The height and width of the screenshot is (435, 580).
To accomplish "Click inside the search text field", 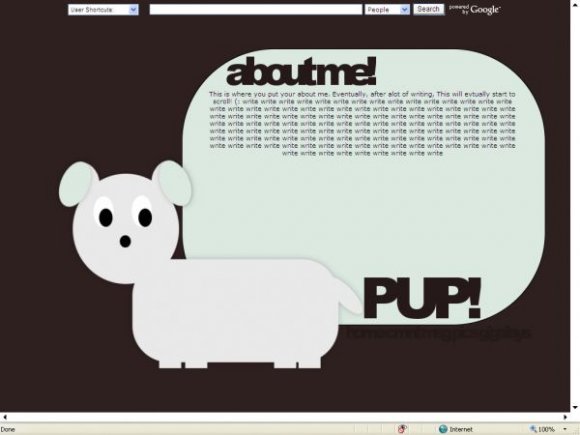I will [x=256, y=10].
